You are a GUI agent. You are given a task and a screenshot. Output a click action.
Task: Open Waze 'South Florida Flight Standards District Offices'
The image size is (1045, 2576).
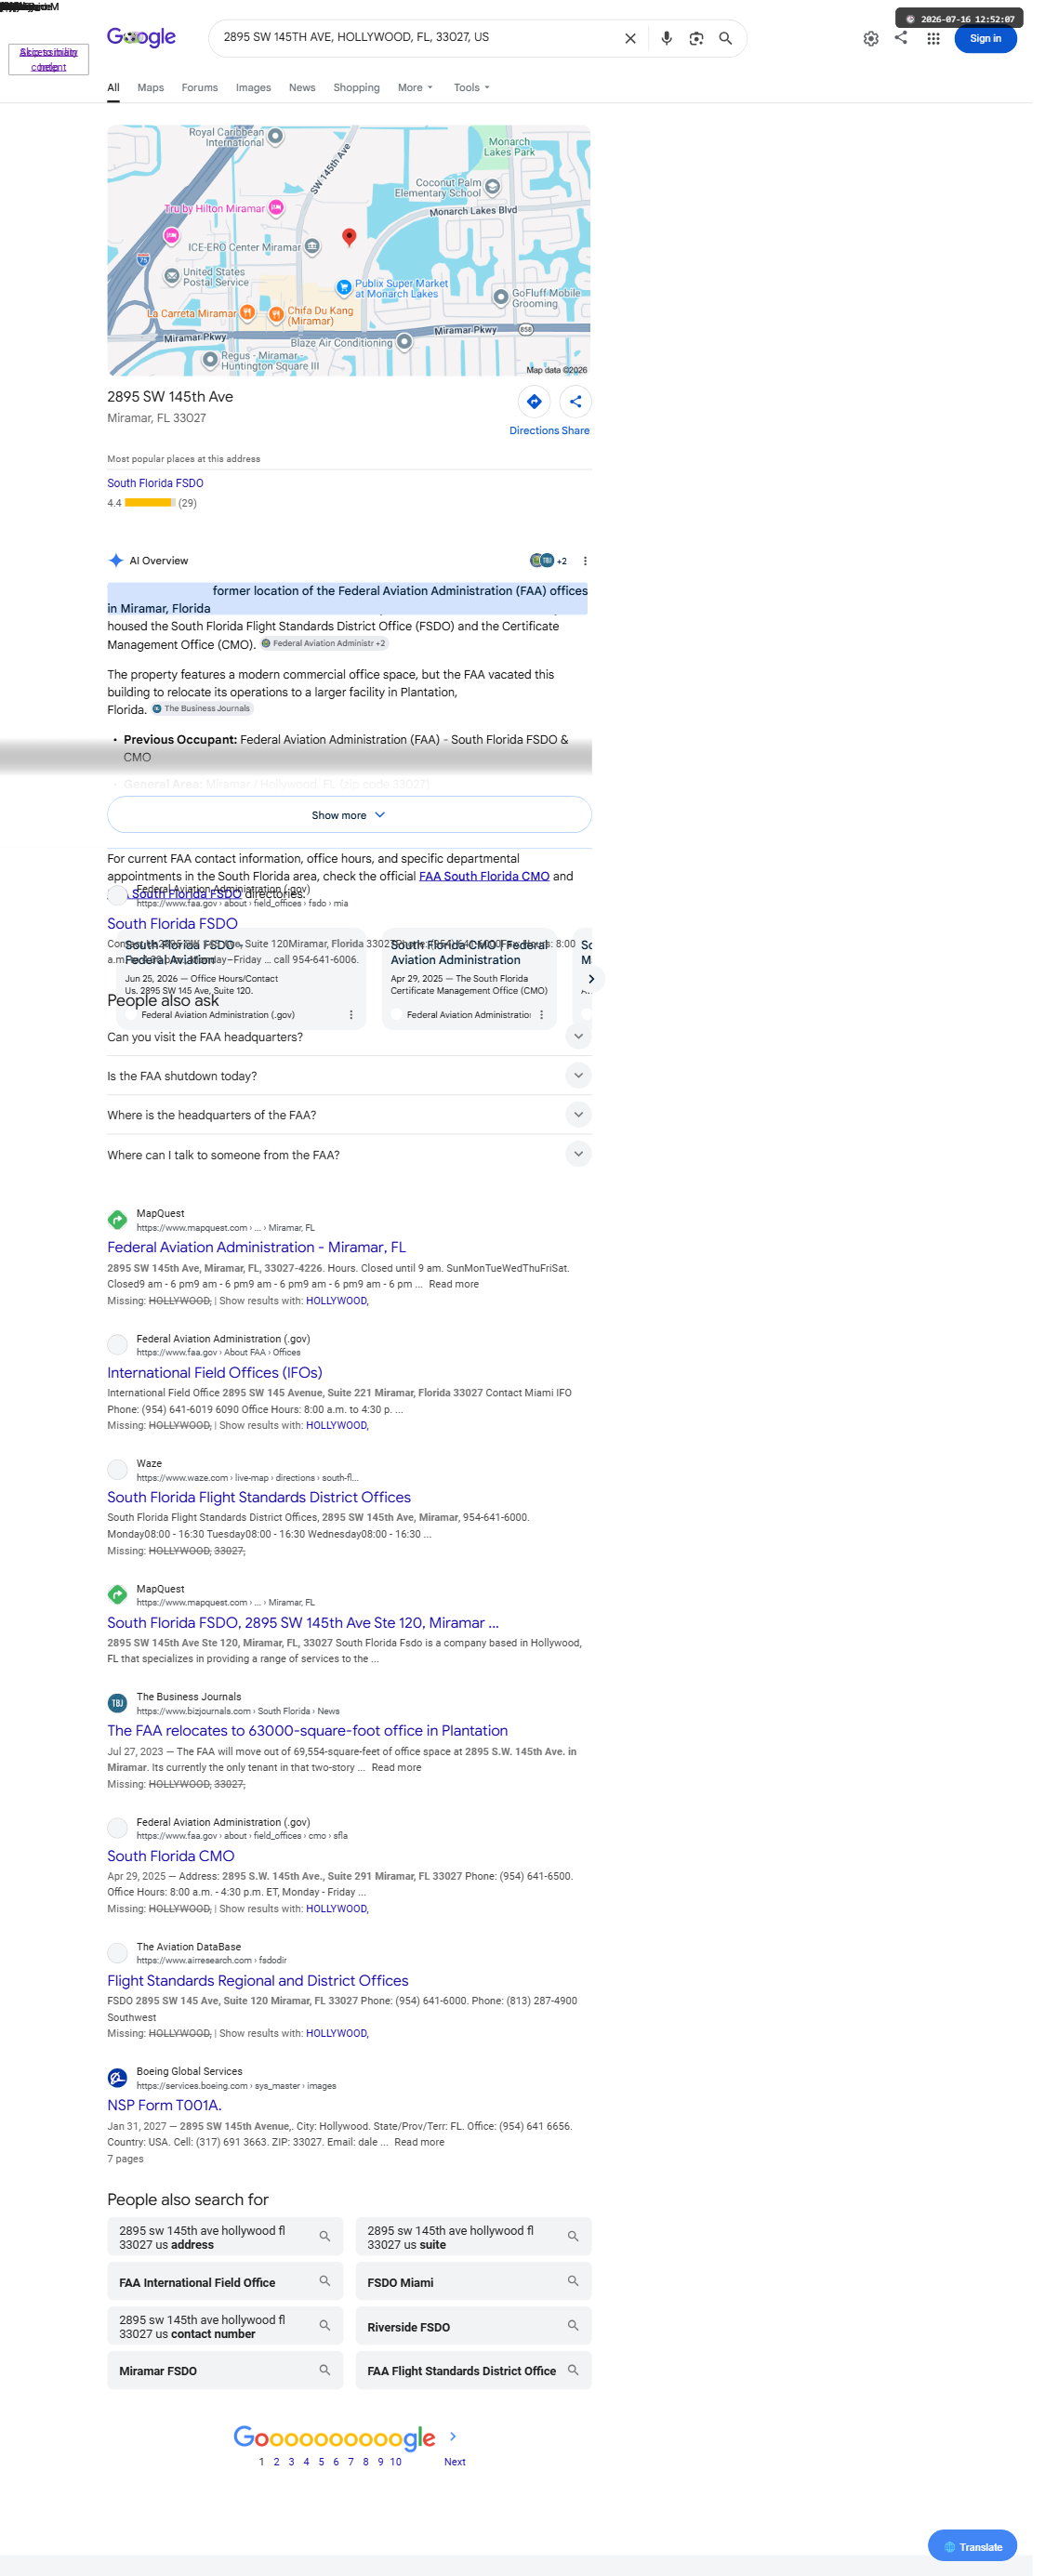pyautogui.click(x=259, y=1497)
